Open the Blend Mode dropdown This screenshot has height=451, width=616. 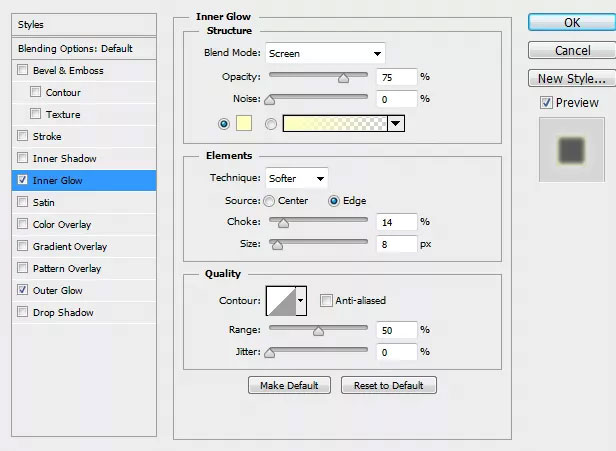click(325, 53)
